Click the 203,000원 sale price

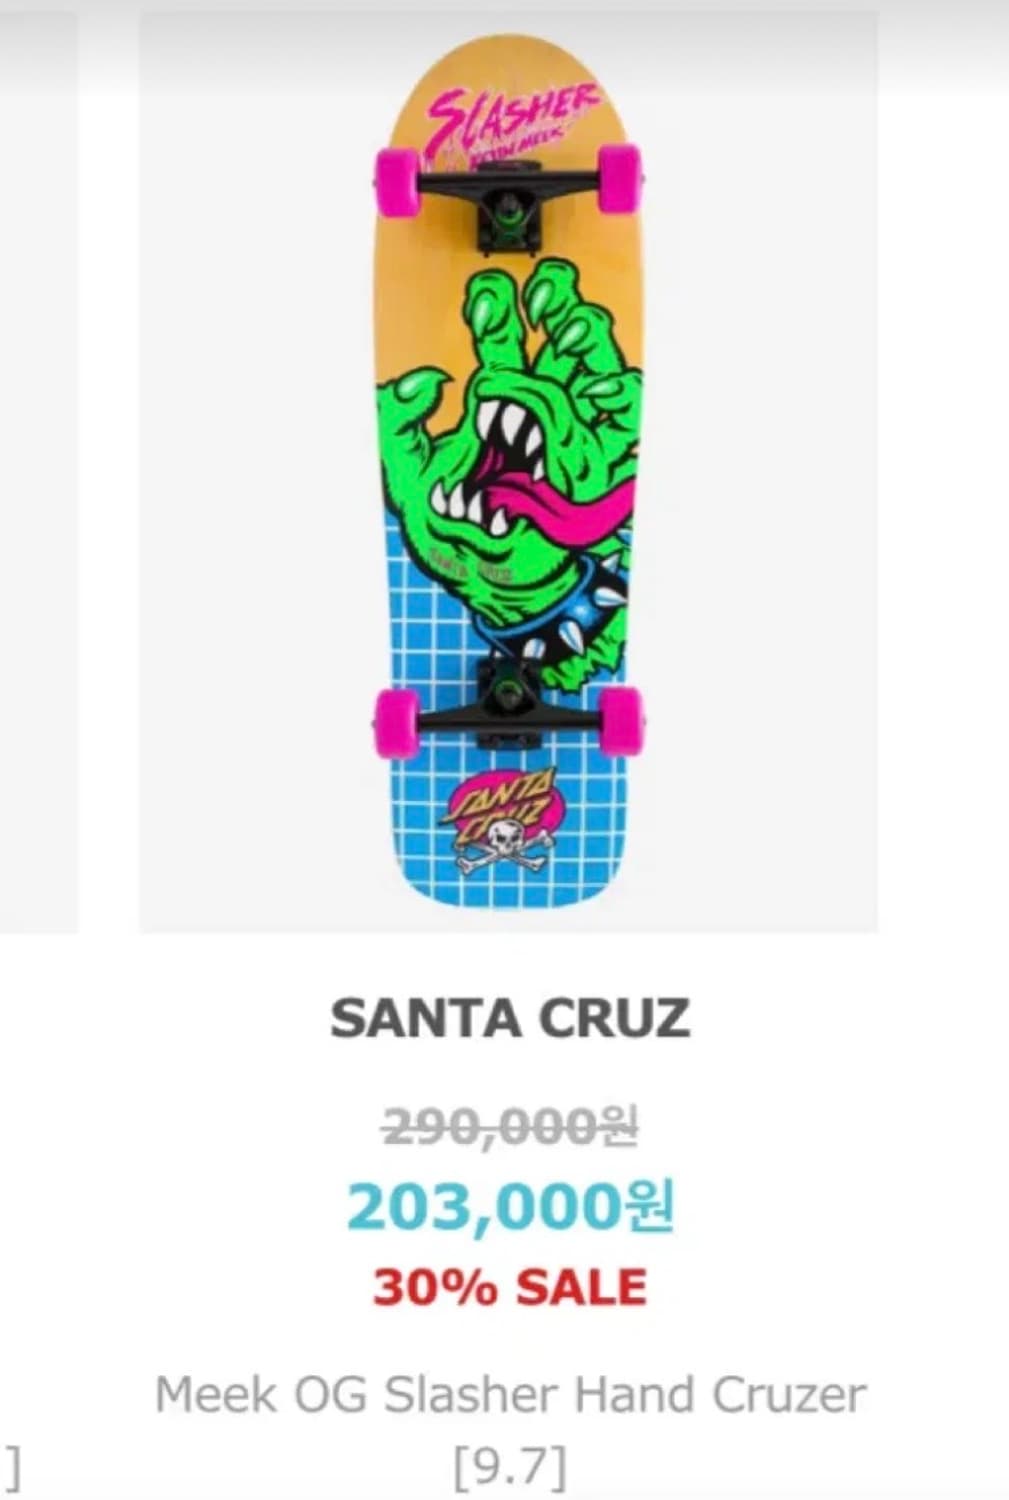510,1206
